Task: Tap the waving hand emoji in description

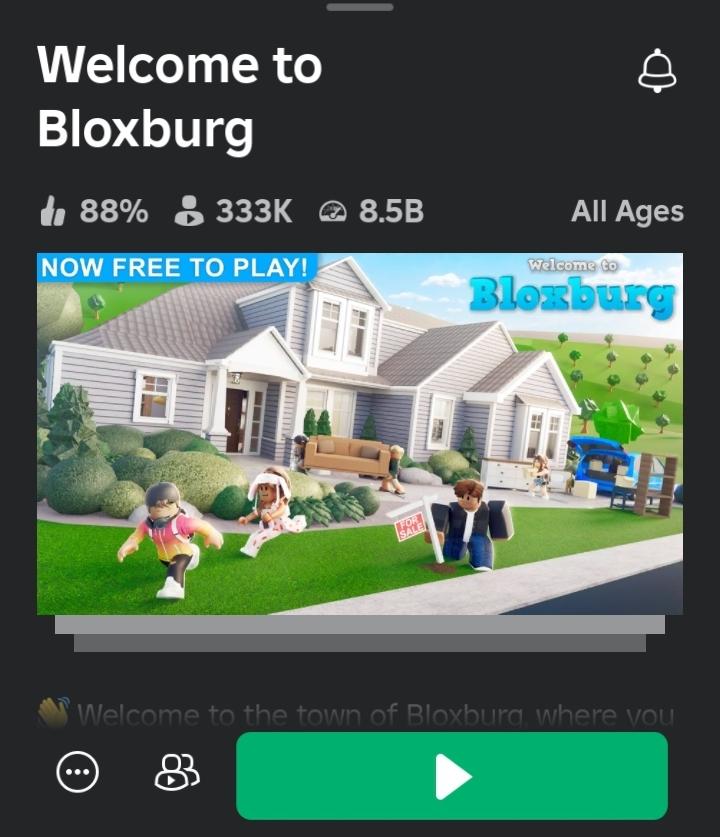Action: tap(54, 712)
